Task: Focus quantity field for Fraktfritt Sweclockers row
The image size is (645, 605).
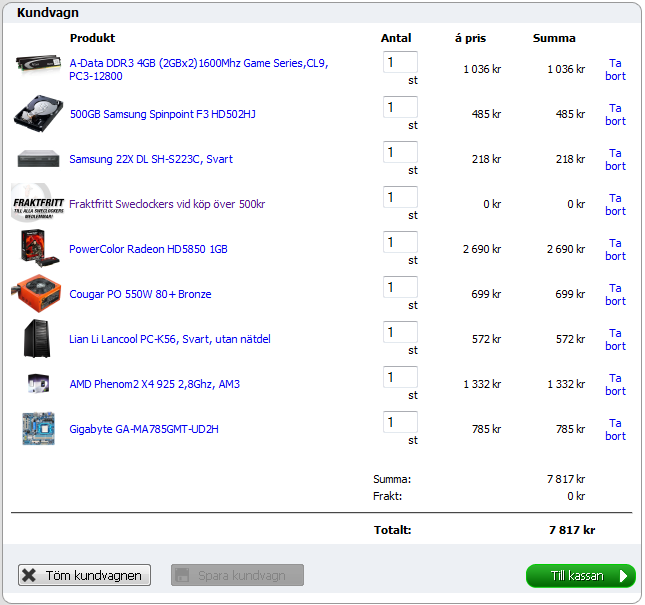Action: coord(400,197)
